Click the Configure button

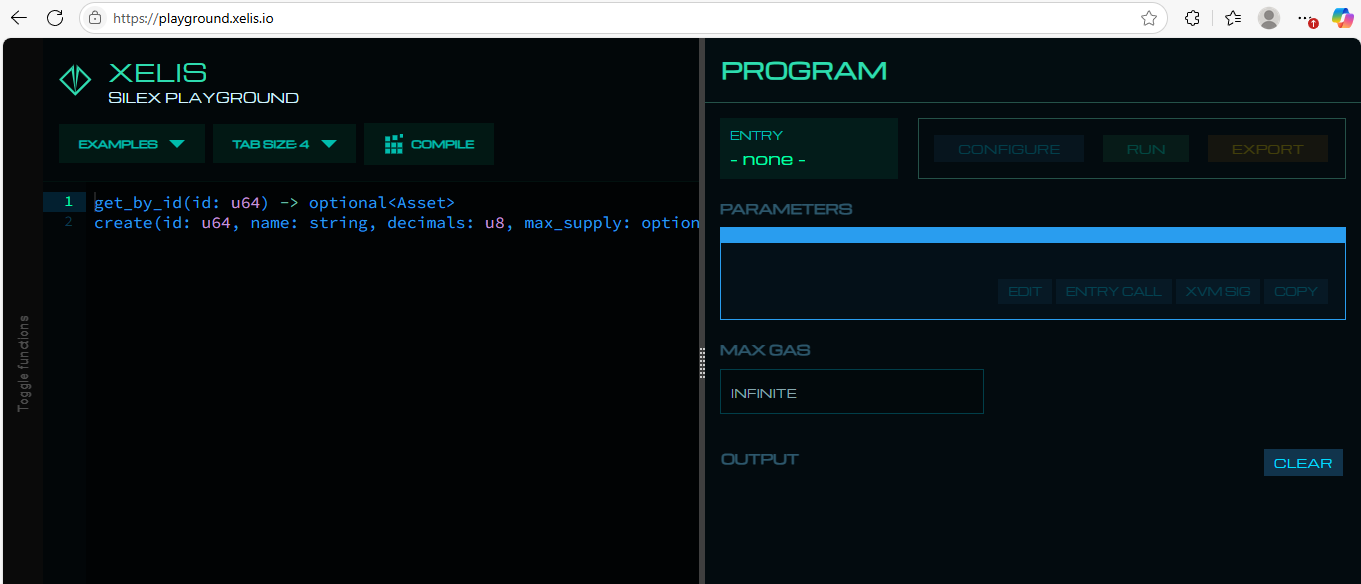click(1008, 149)
